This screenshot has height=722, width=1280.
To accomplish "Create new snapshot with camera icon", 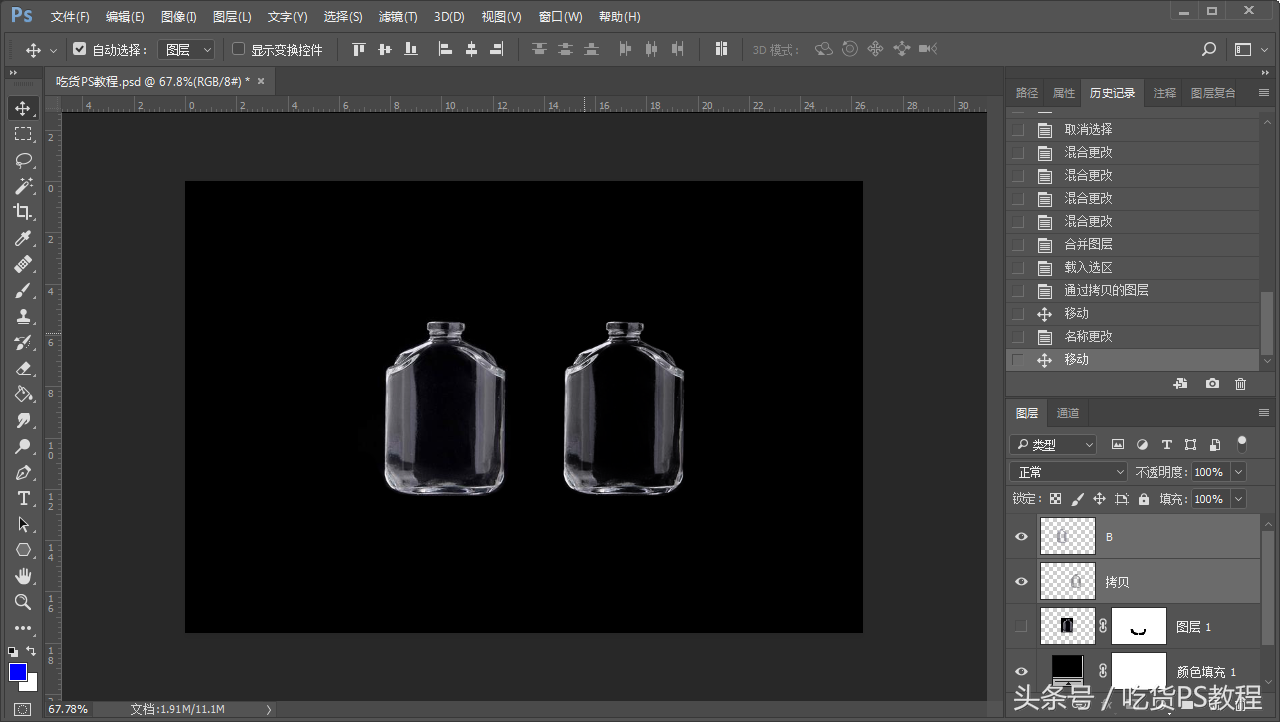I will pyautogui.click(x=1212, y=384).
